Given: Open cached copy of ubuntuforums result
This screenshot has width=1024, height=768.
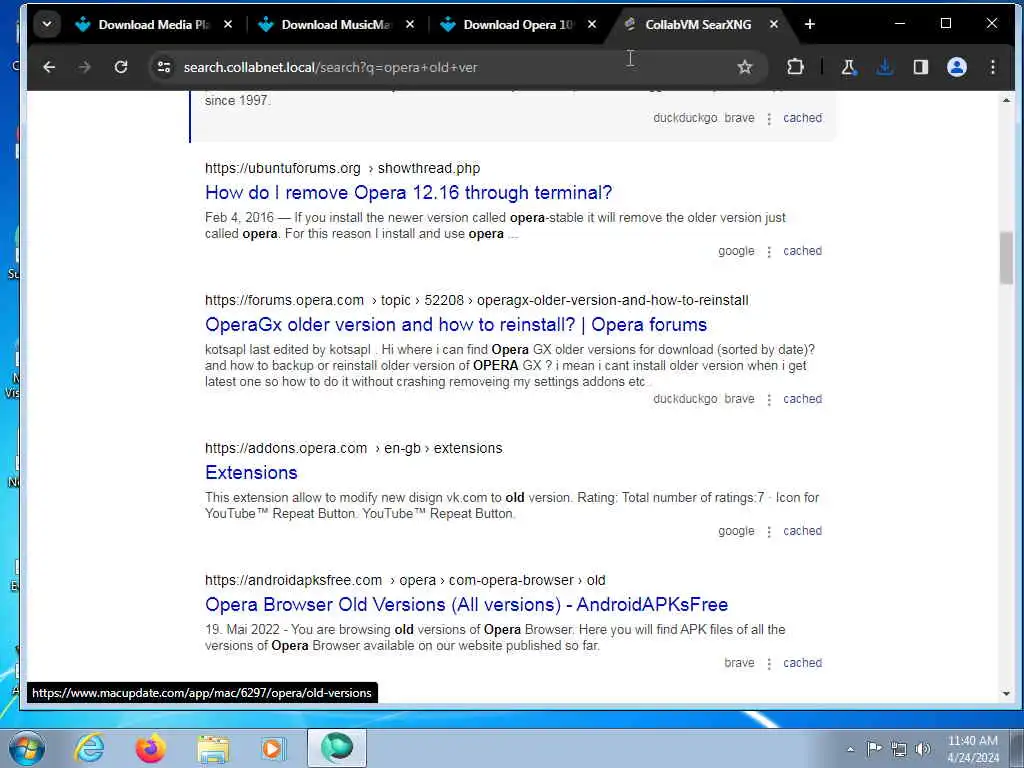Looking at the screenshot, I should 802,251.
